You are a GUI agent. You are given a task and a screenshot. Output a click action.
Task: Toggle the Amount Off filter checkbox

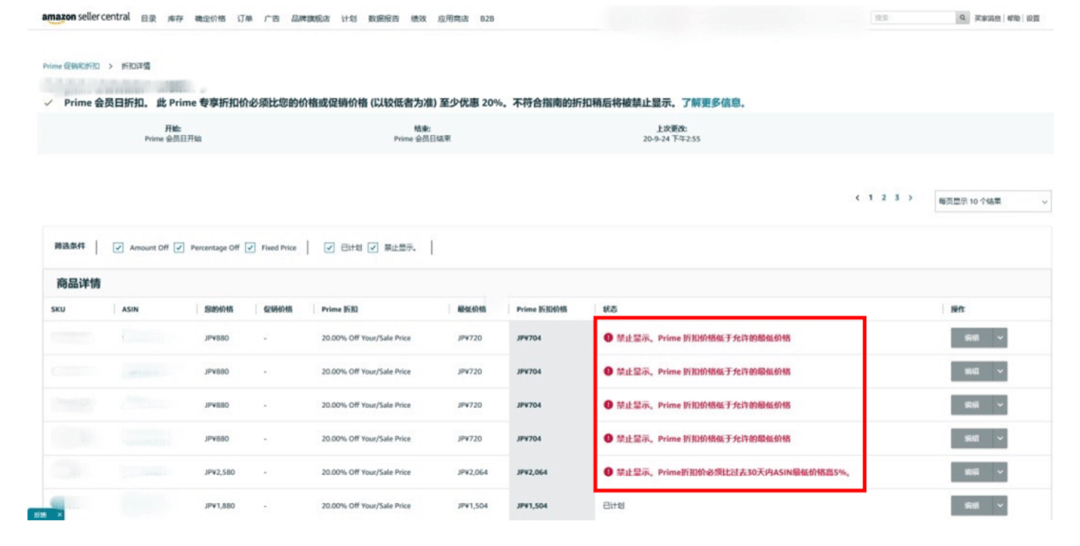(118, 248)
